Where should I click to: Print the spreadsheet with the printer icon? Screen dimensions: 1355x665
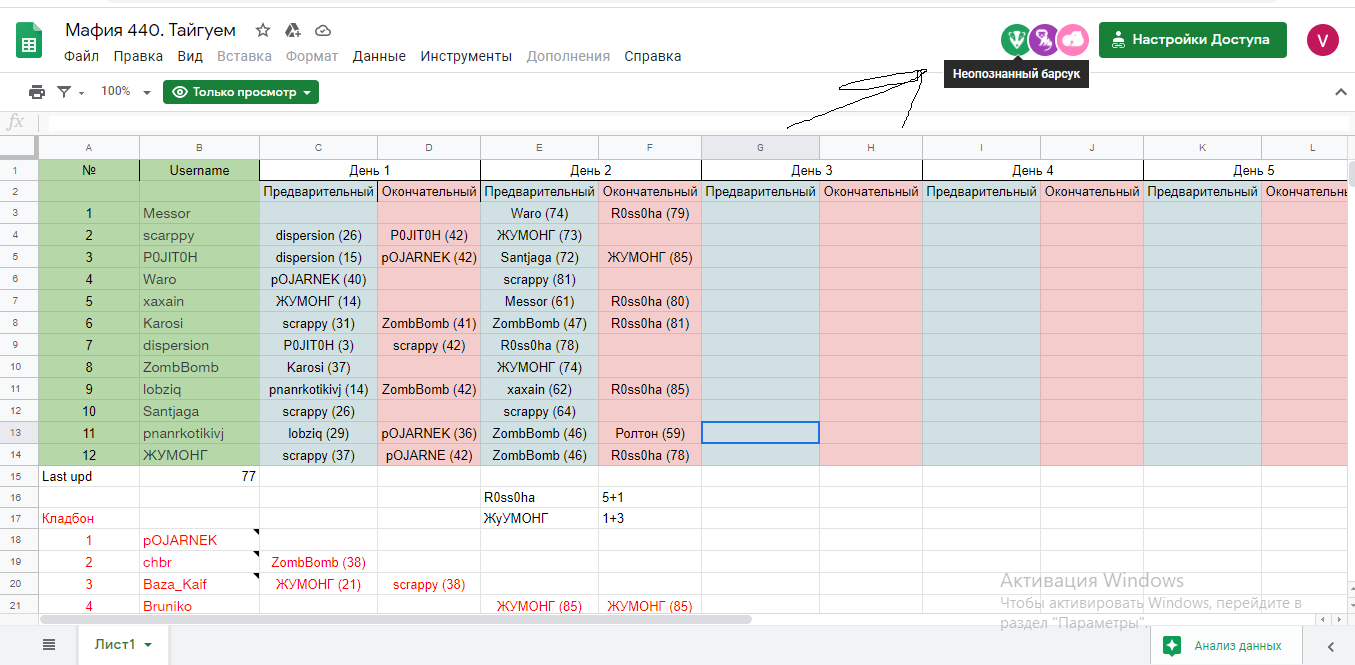click(37, 92)
